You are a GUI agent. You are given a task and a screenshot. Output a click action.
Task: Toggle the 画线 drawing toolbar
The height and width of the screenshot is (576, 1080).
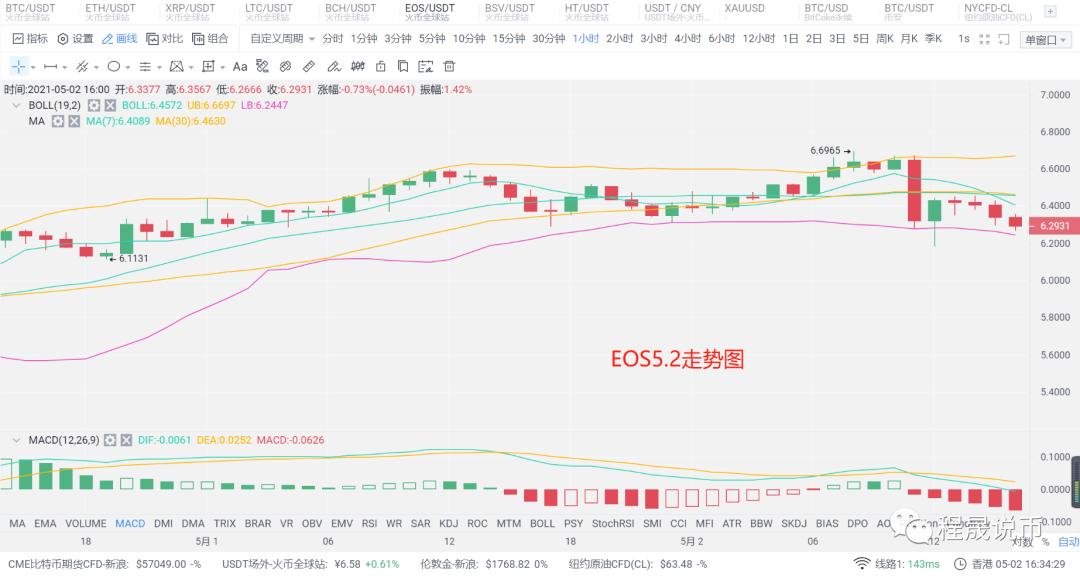tap(119, 39)
